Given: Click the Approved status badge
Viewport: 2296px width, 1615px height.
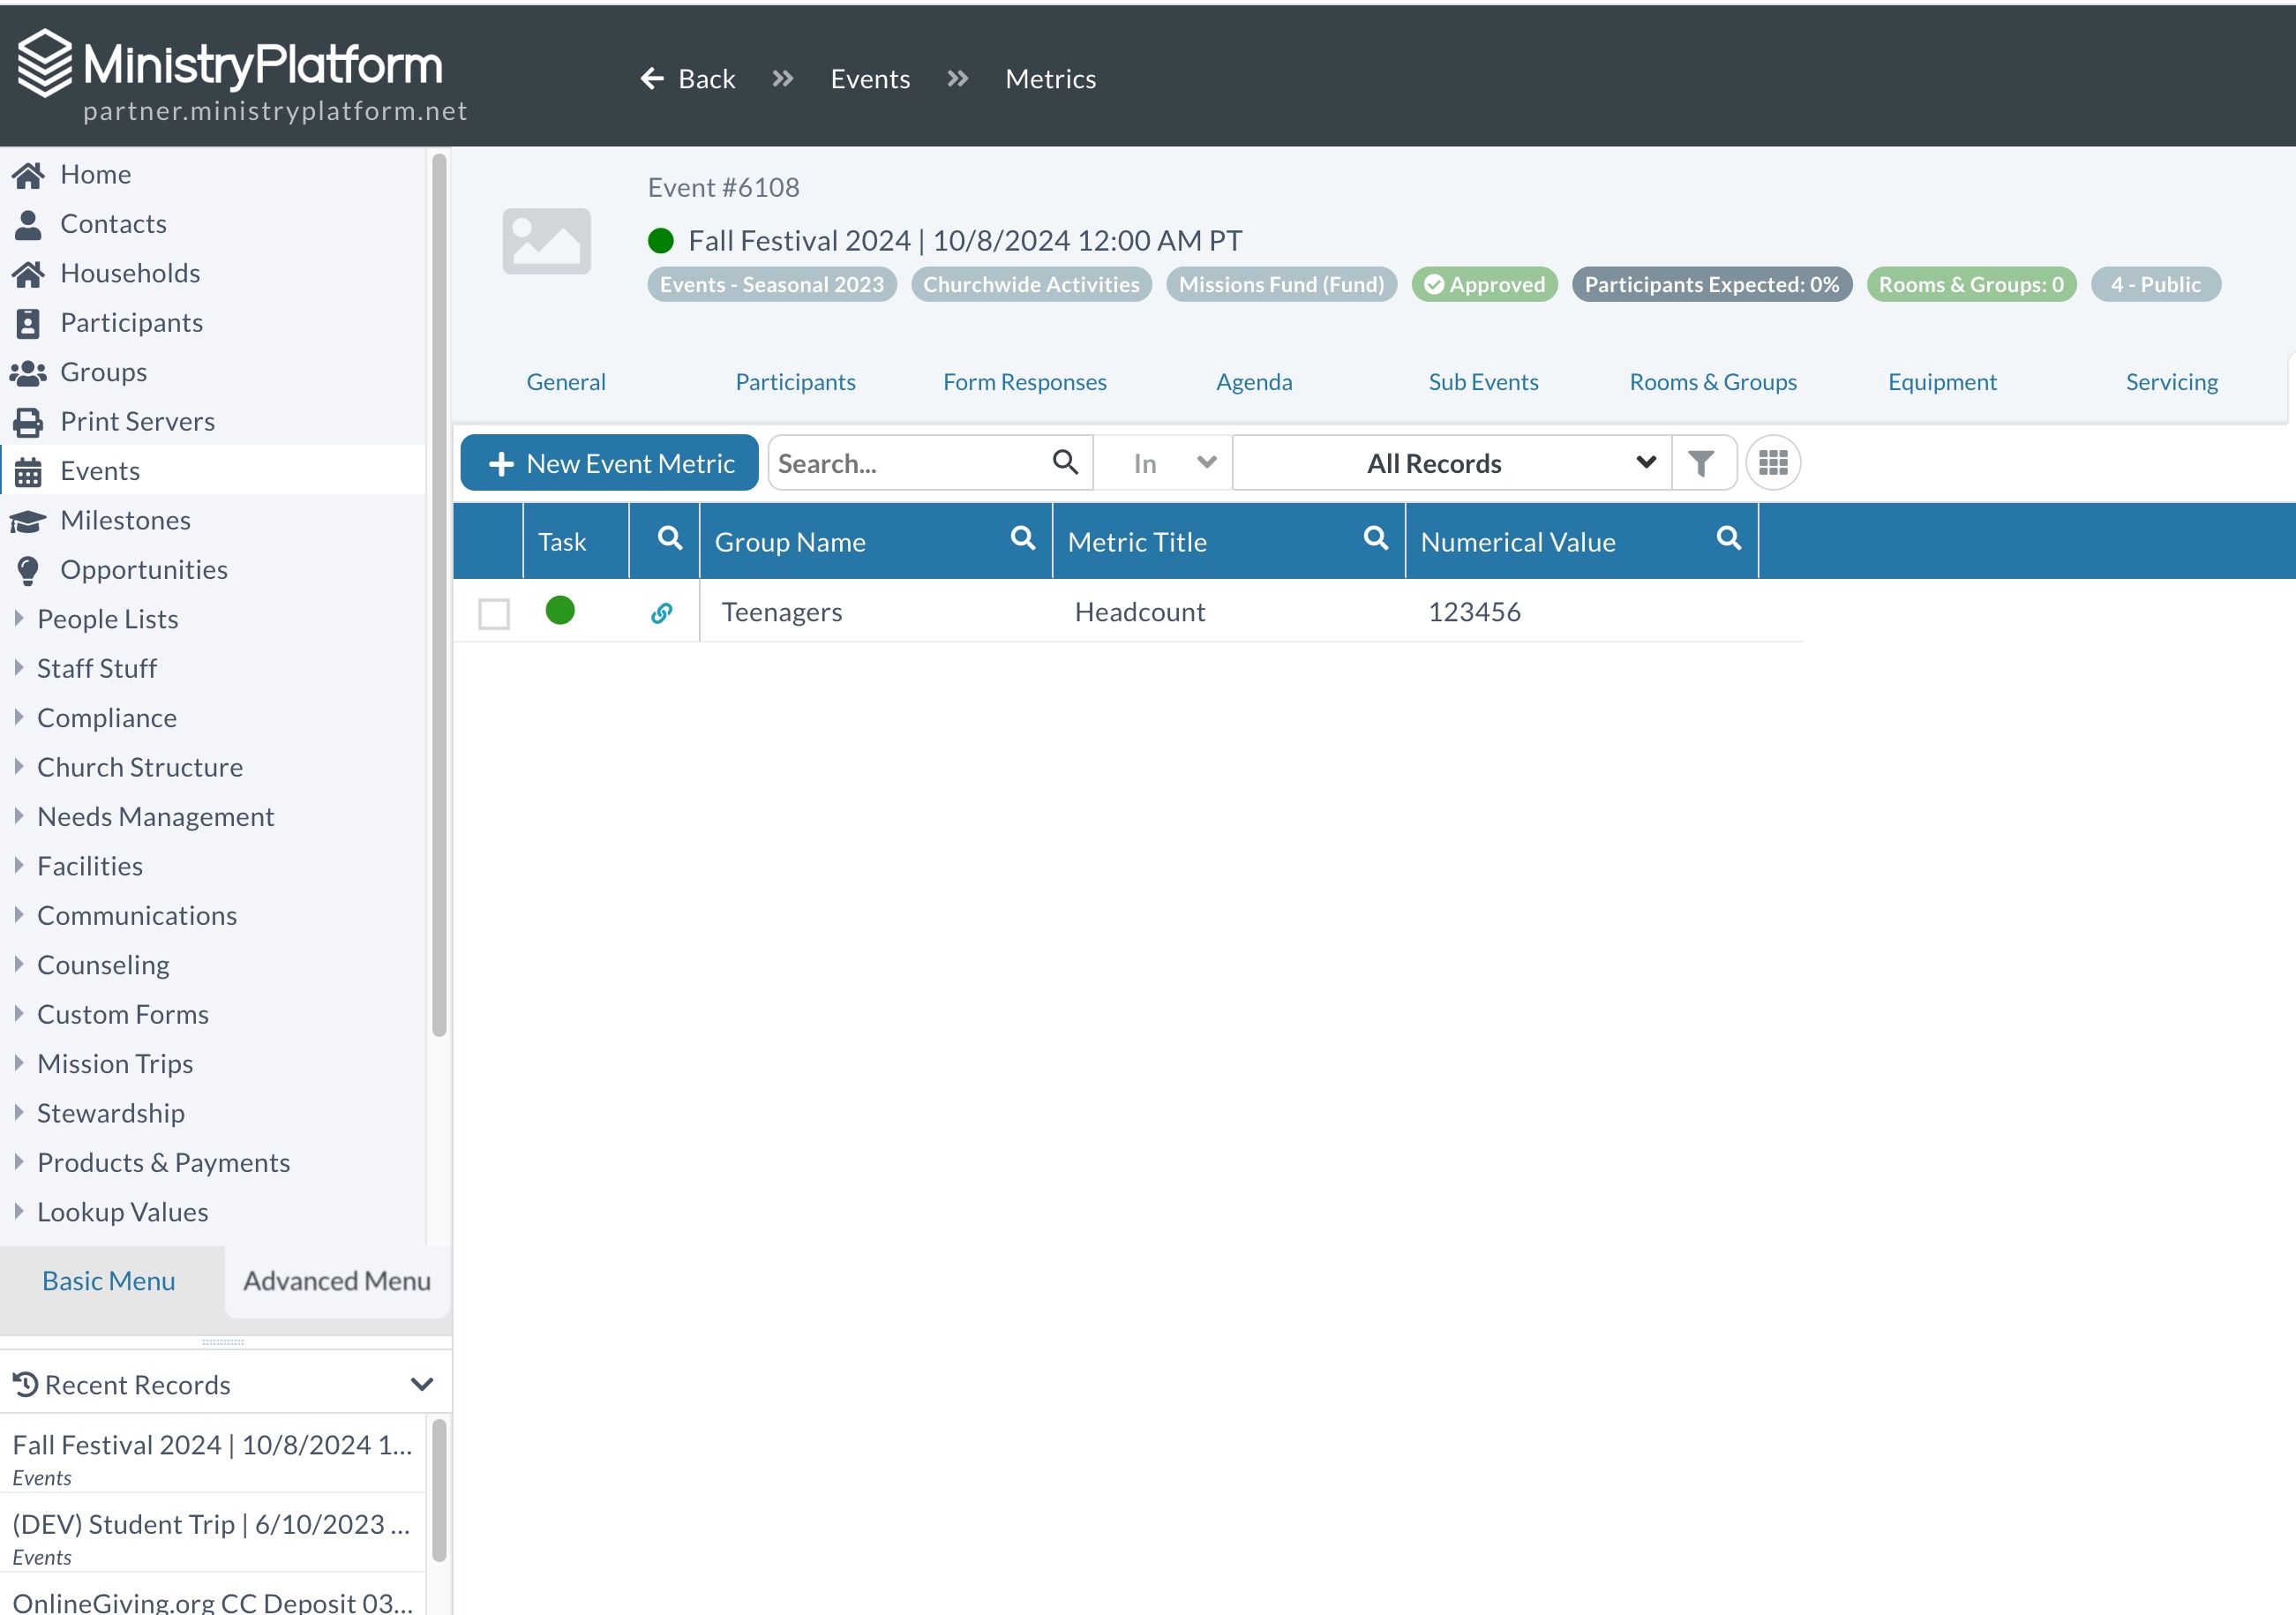Looking at the screenshot, I should click(x=1484, y=285).
